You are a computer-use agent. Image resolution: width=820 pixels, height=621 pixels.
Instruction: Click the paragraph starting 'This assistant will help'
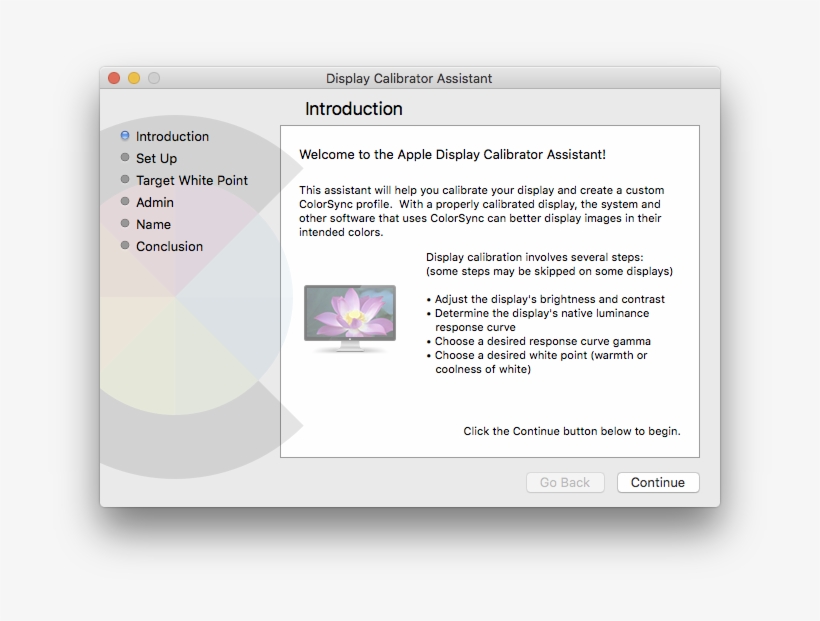pos(482,211)
